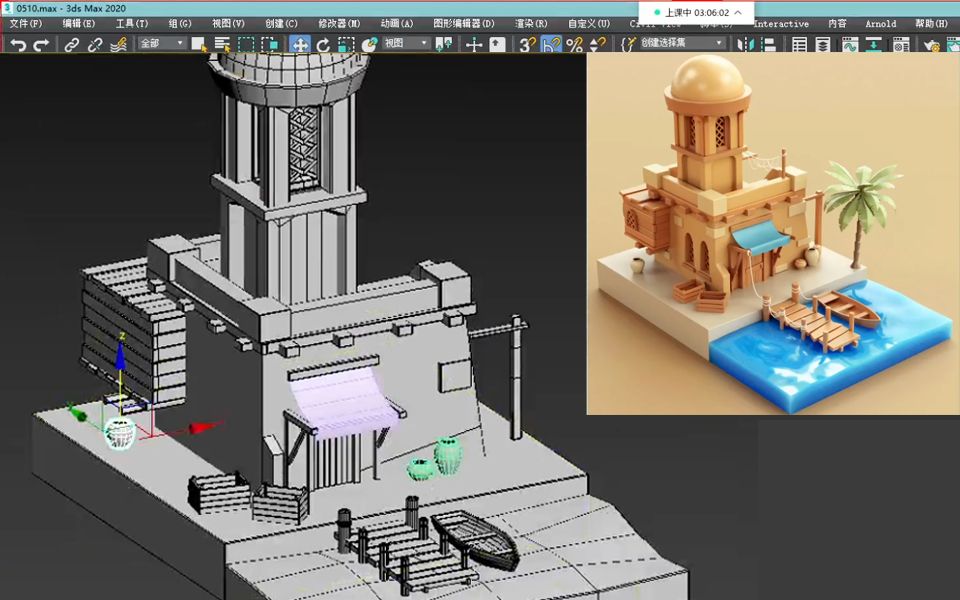
Task: Open the Render Setup icon
Action: (930, 43)
